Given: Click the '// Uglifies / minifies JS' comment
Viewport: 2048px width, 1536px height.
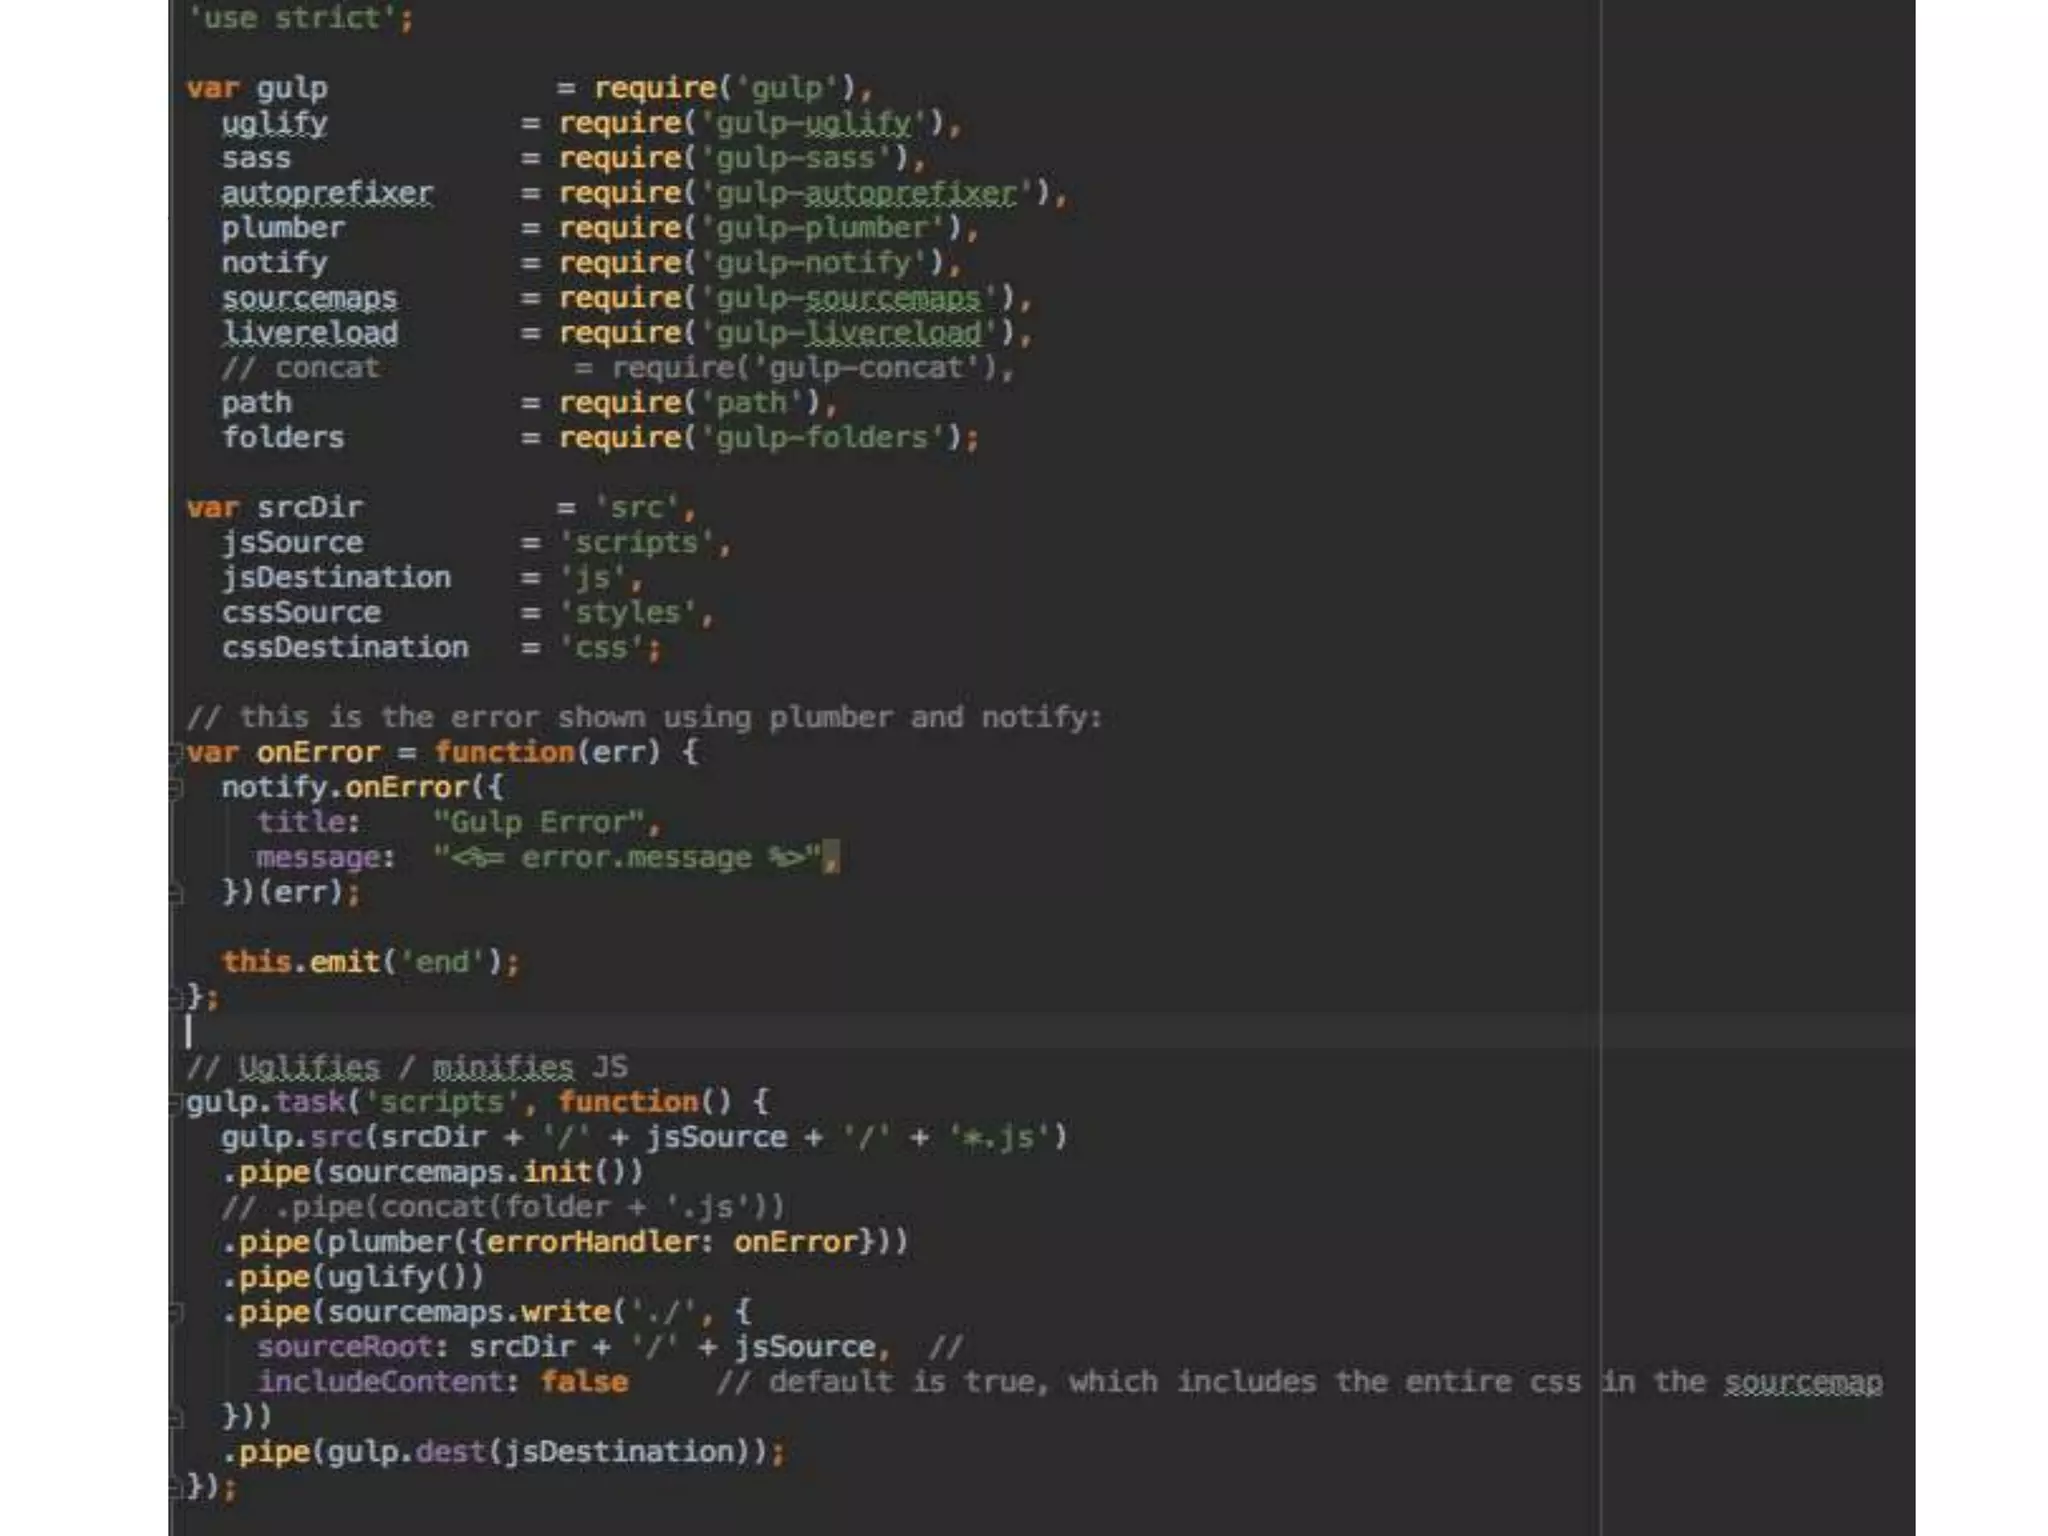Looking at the screenshot, I should click(x=407, y=1068).
